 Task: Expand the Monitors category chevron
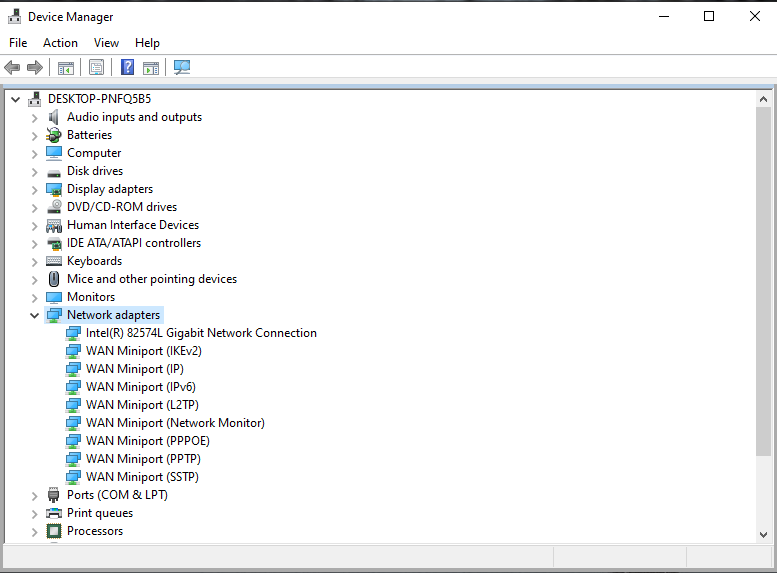(34, 298)
